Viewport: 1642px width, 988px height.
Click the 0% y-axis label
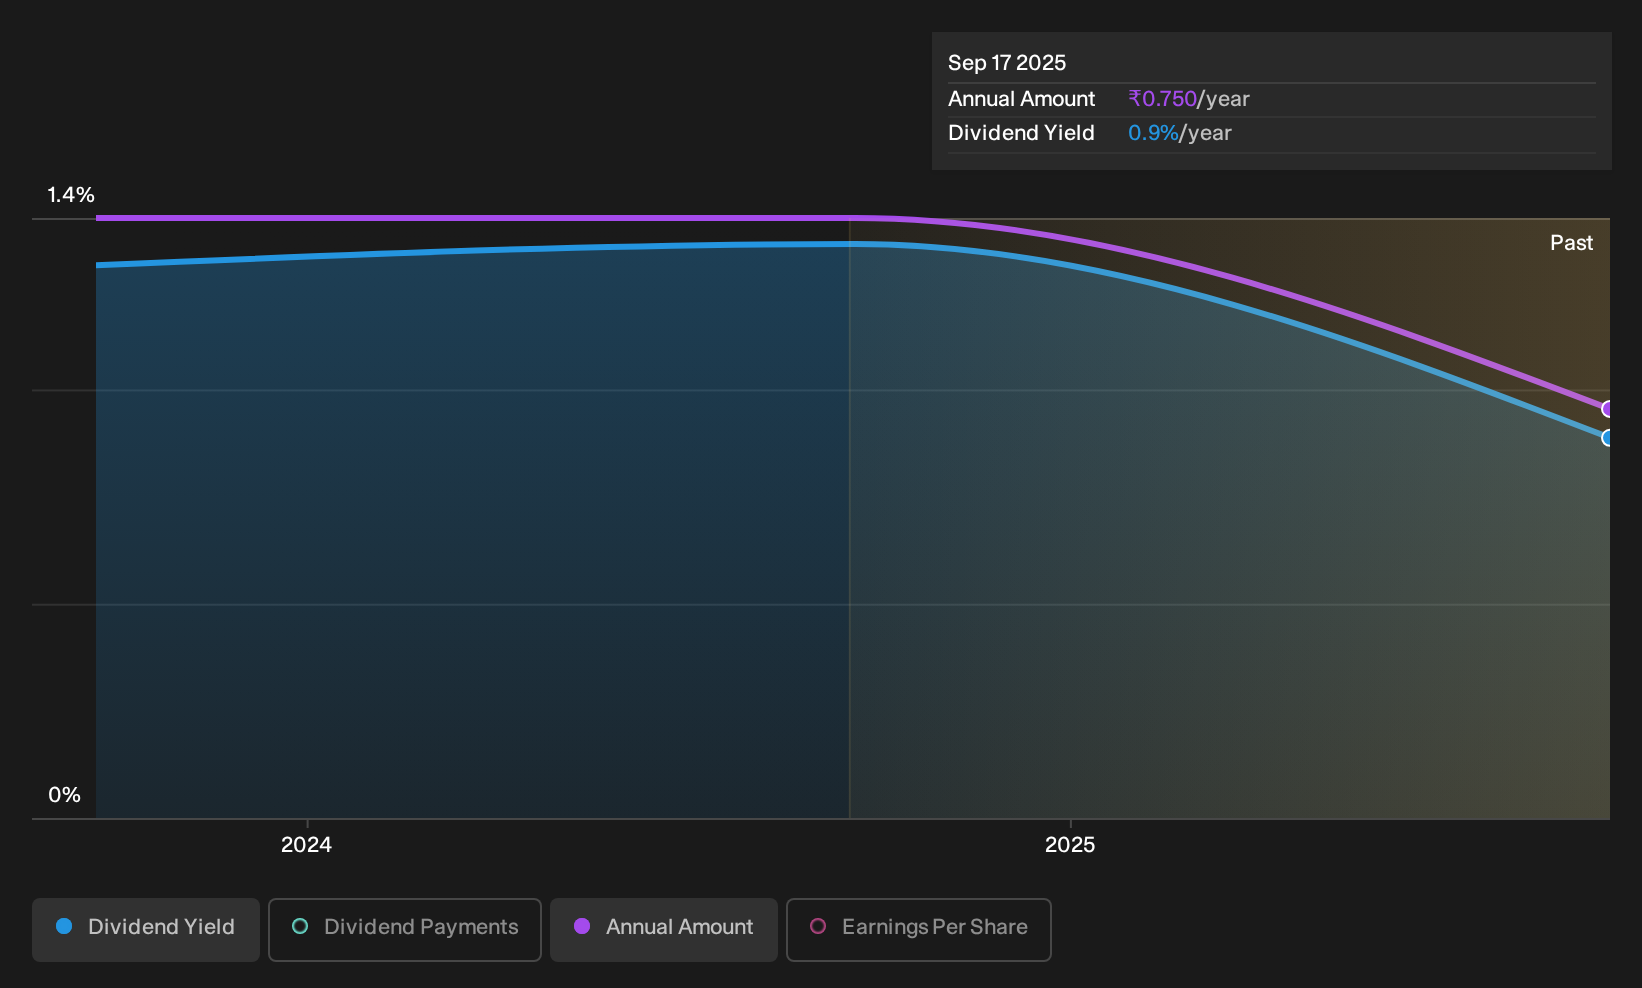click(64, 795)
